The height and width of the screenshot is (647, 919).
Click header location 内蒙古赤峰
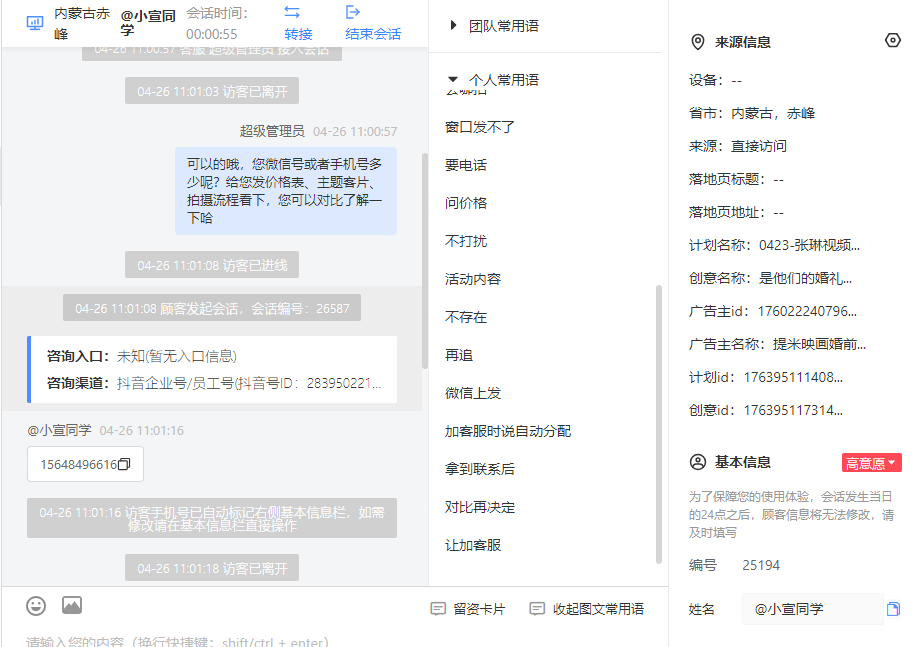(x=82, y=23)
